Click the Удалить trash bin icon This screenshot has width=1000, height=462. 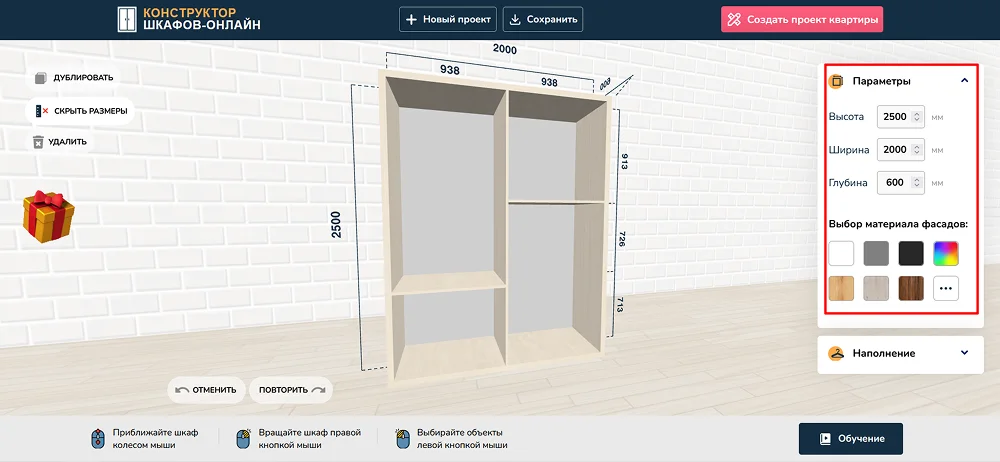[x=38, y=142]
